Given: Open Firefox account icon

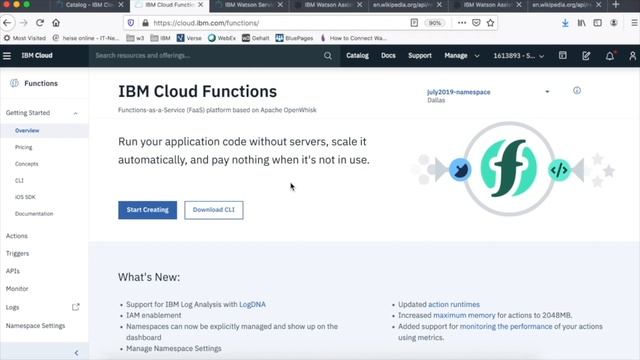Looking at the screenshot, I should click(x=613, y=23).
